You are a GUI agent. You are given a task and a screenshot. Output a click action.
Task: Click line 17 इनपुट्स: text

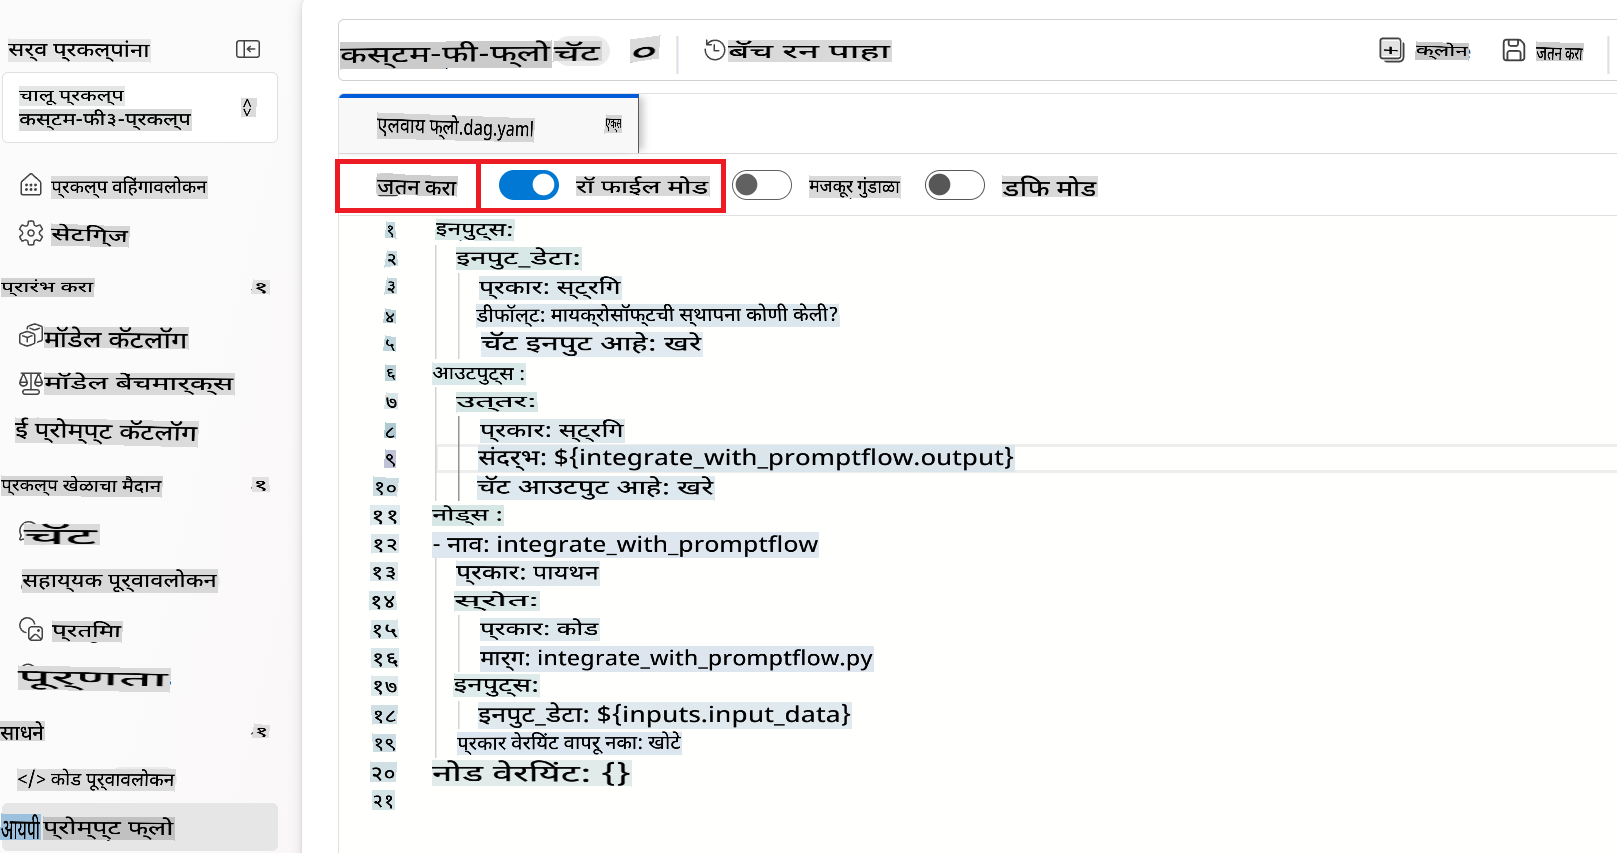pos(496,686)
